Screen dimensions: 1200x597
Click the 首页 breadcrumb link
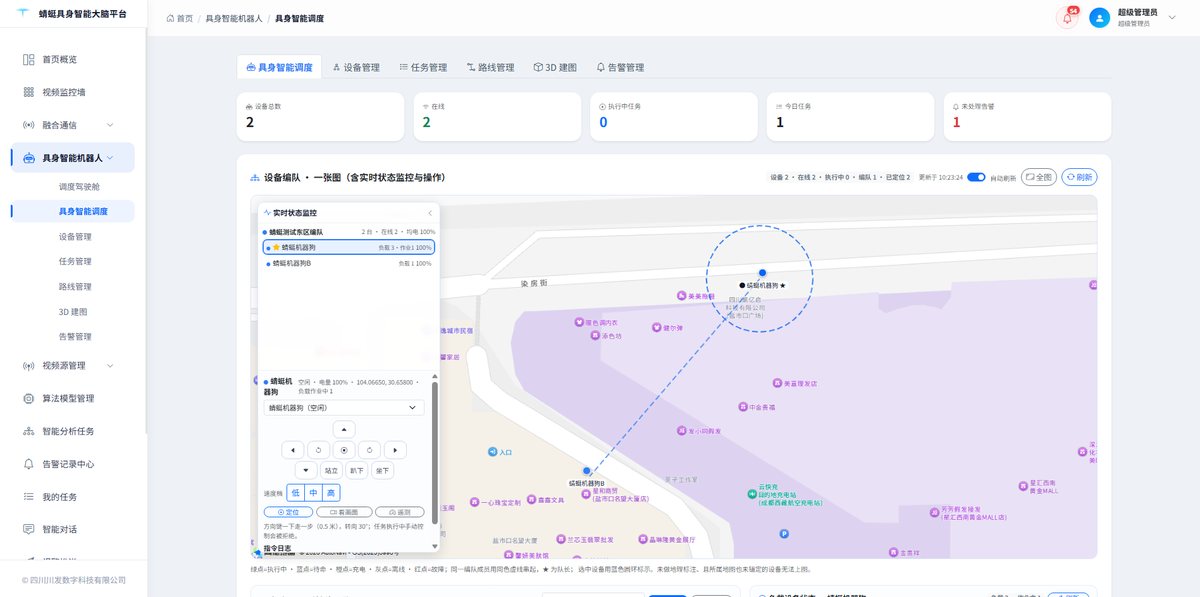coord(180,19)
